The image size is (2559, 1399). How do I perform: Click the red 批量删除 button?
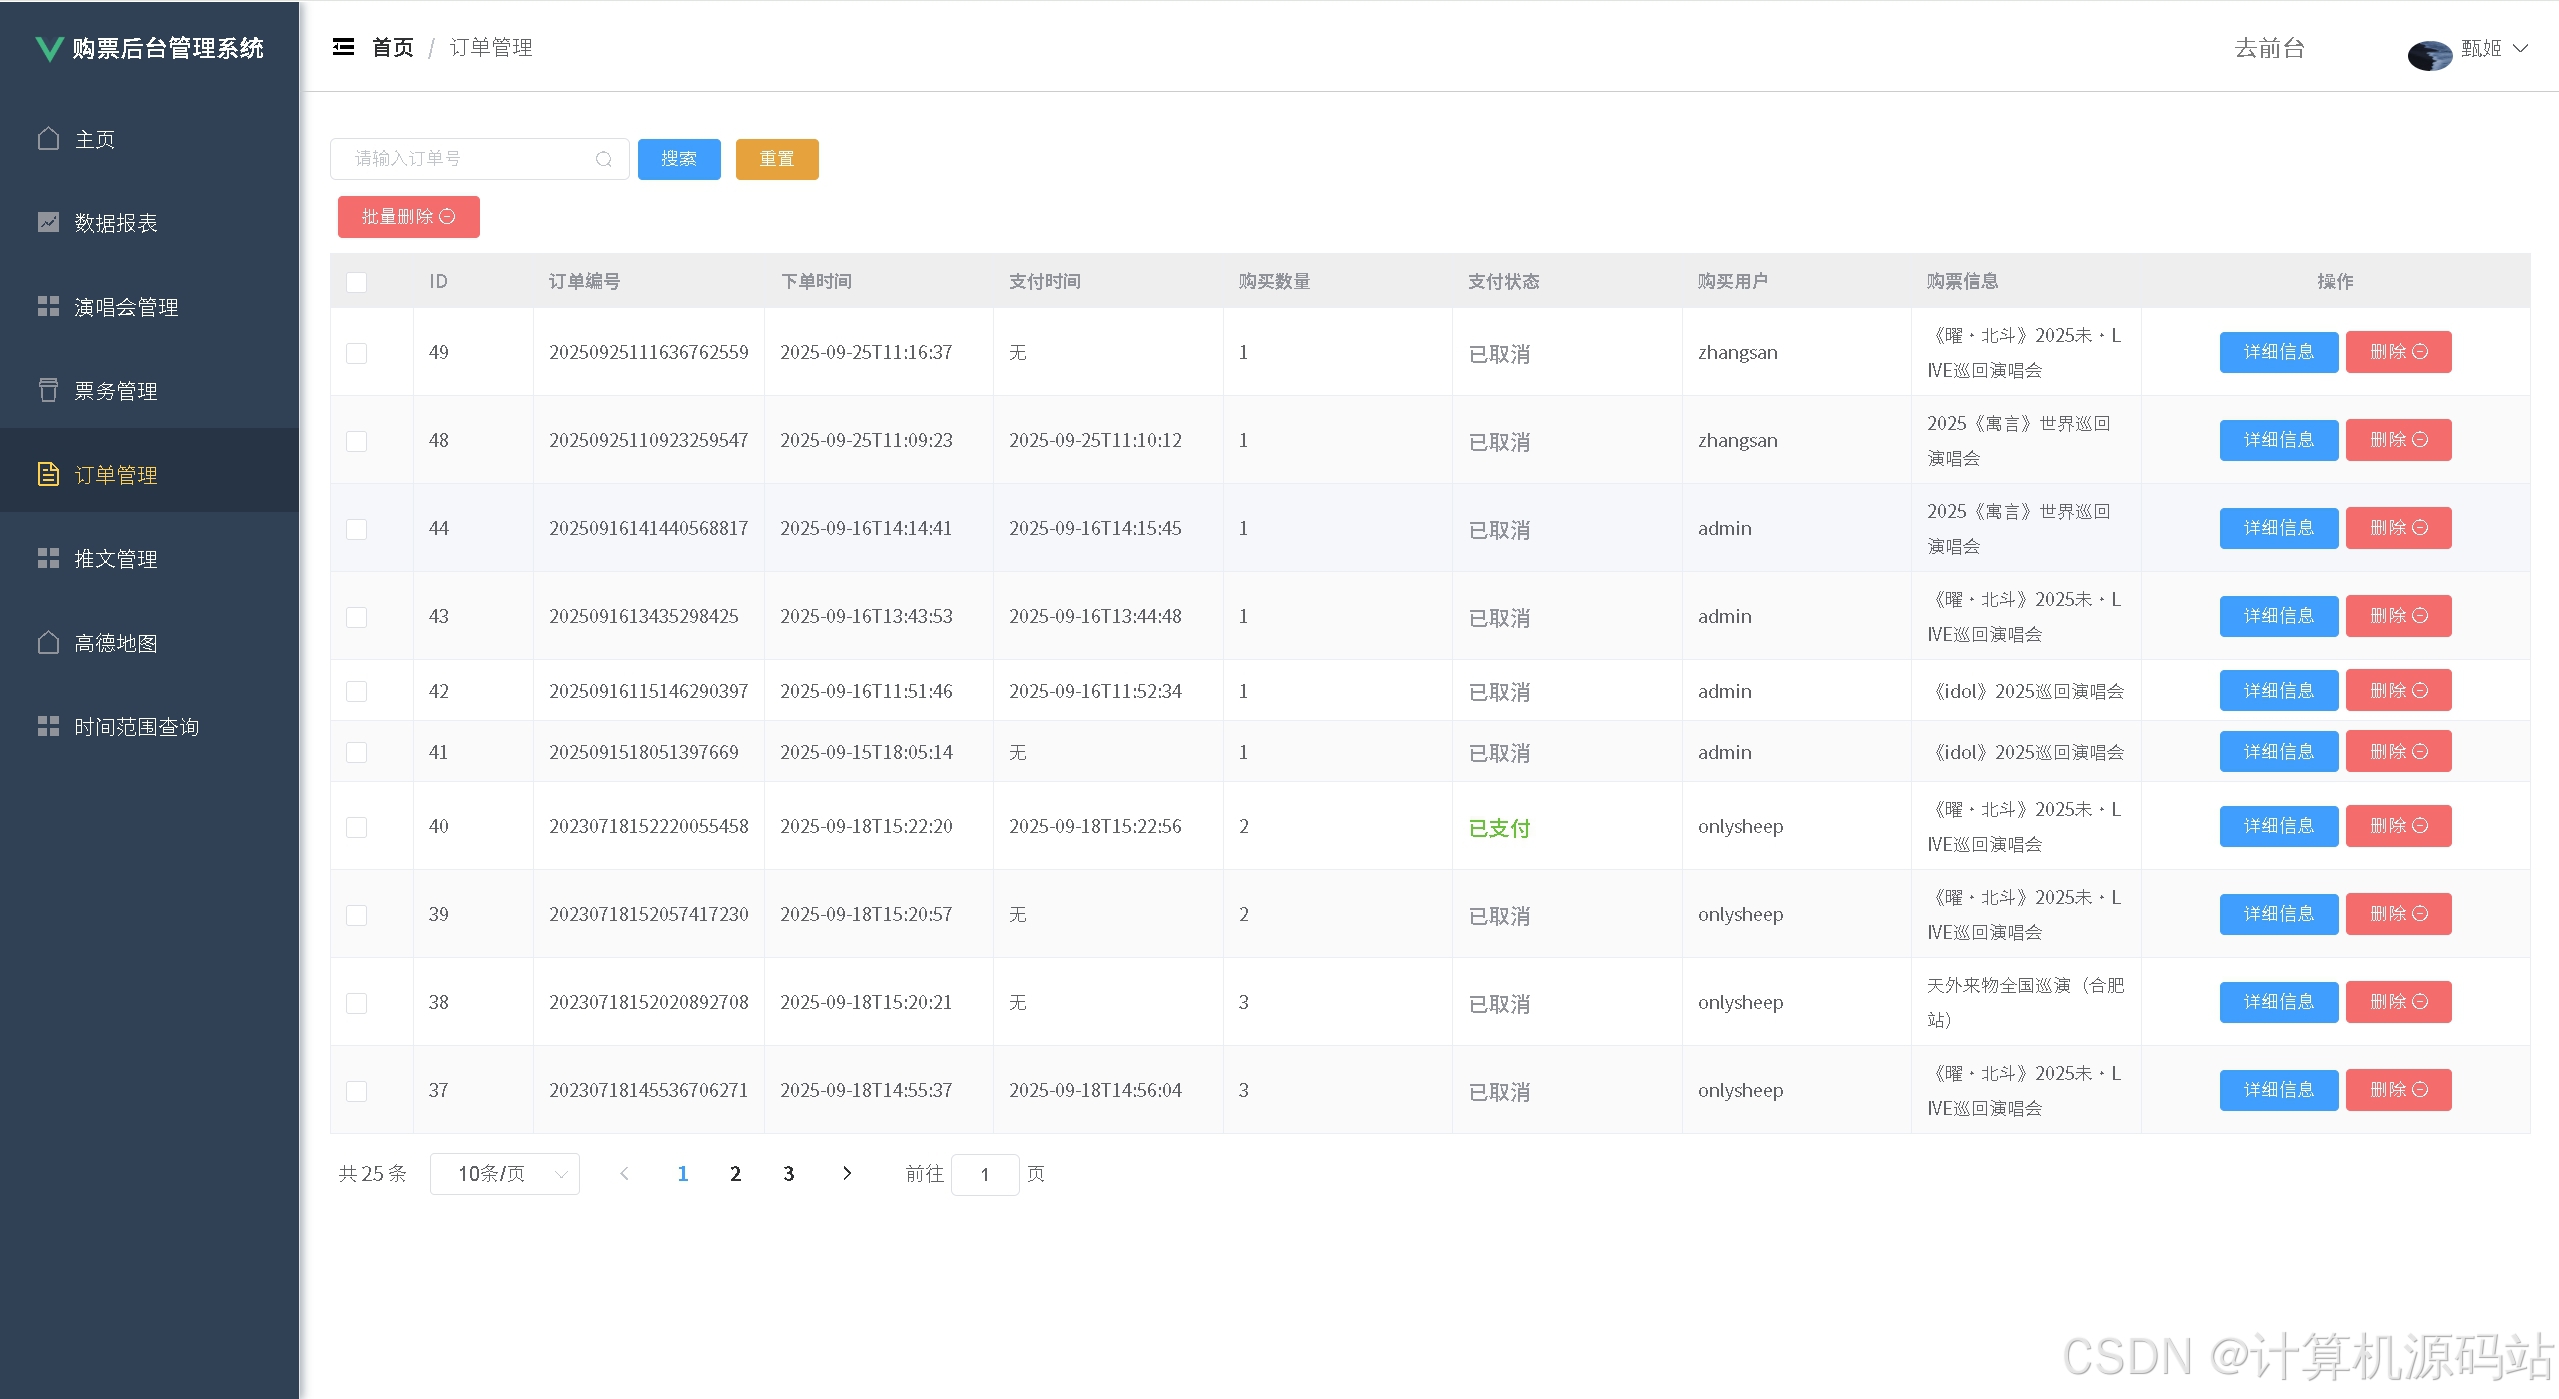(409, 217)
